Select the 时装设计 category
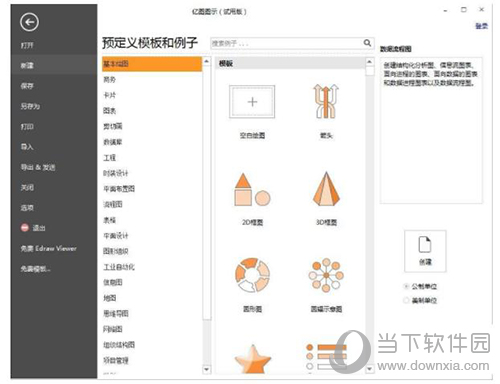Image resolution: width=500 pixels, height=384 pixels. 116,173
